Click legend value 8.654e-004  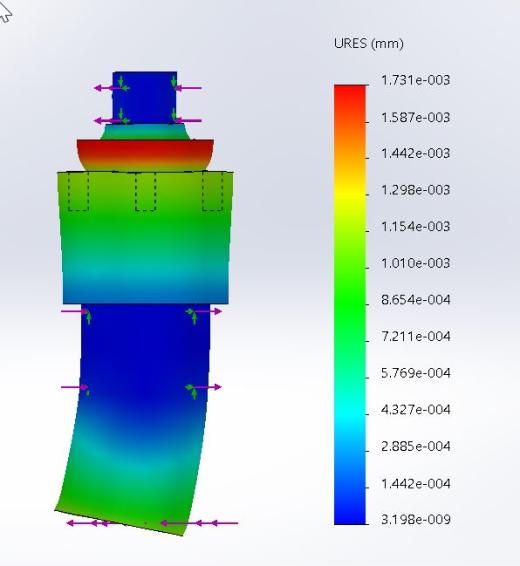416,300
